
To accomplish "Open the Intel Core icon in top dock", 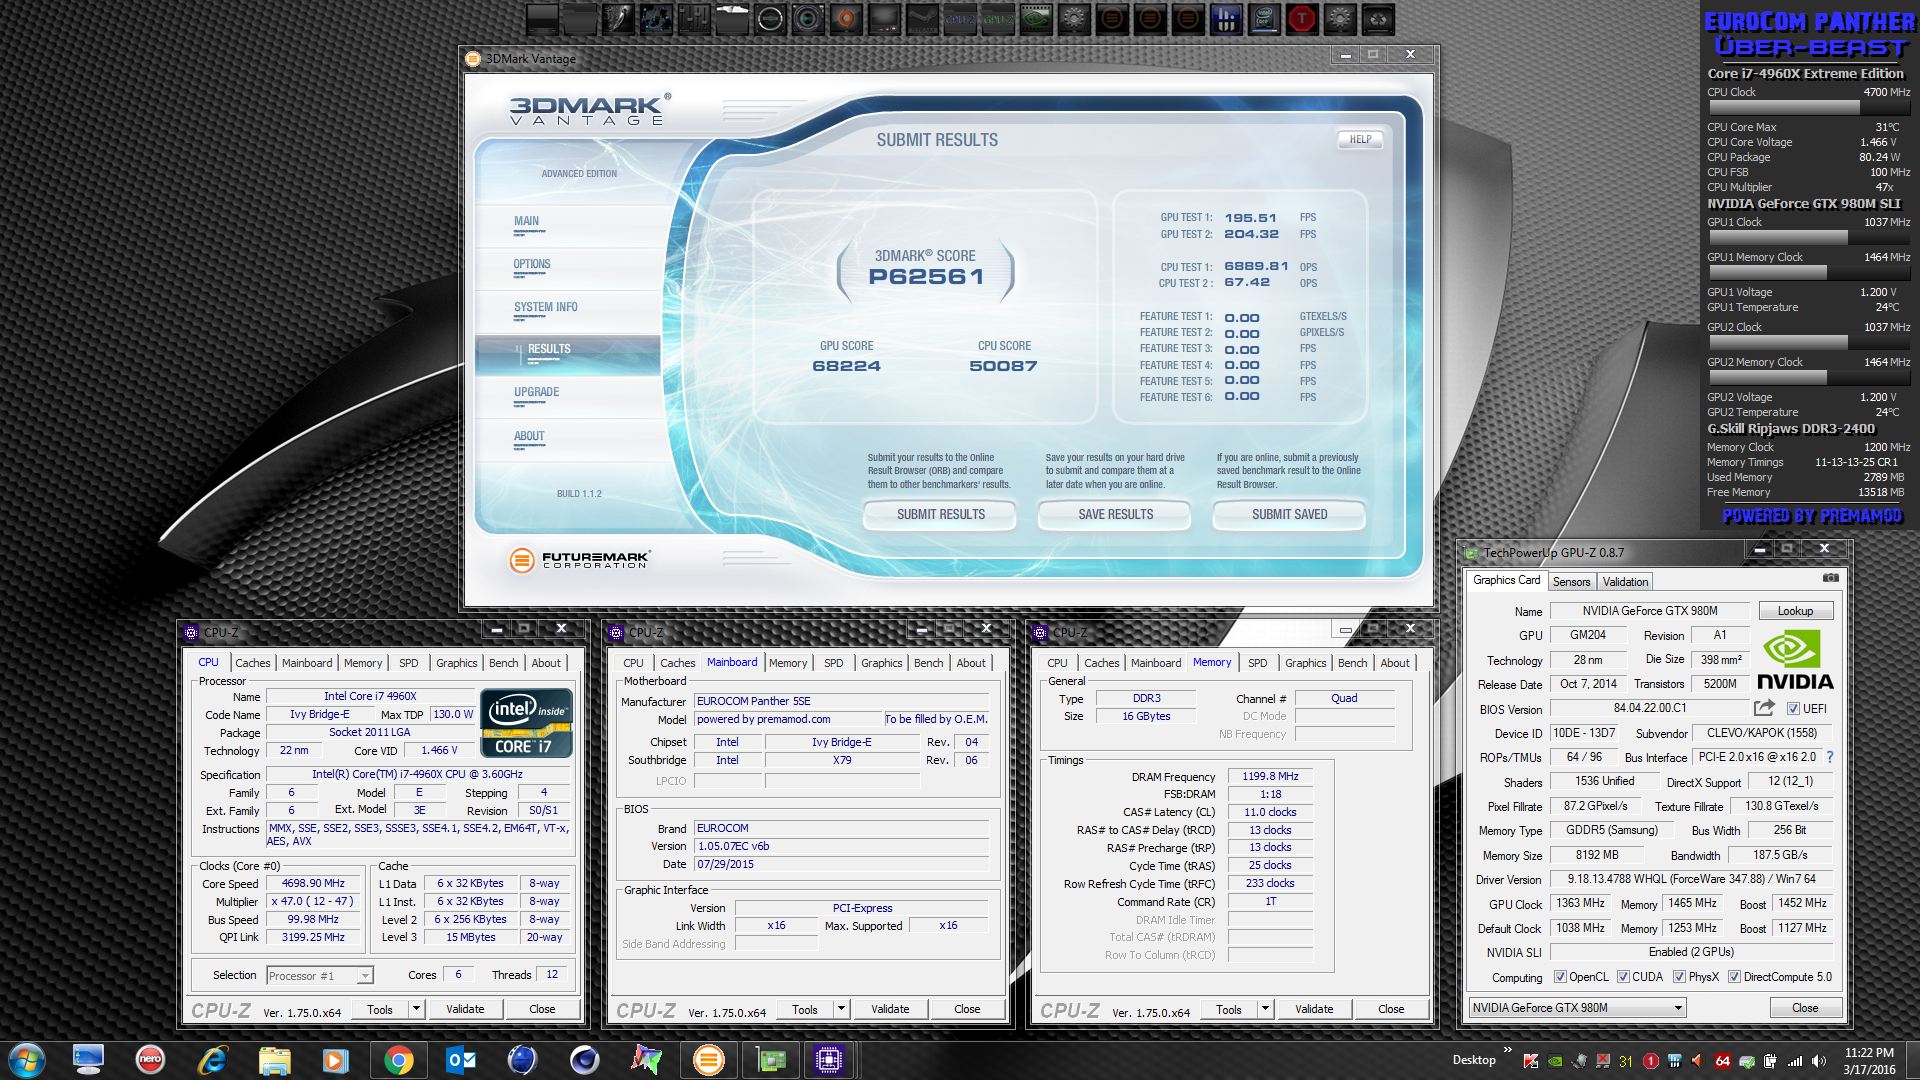I will 1264,19.
